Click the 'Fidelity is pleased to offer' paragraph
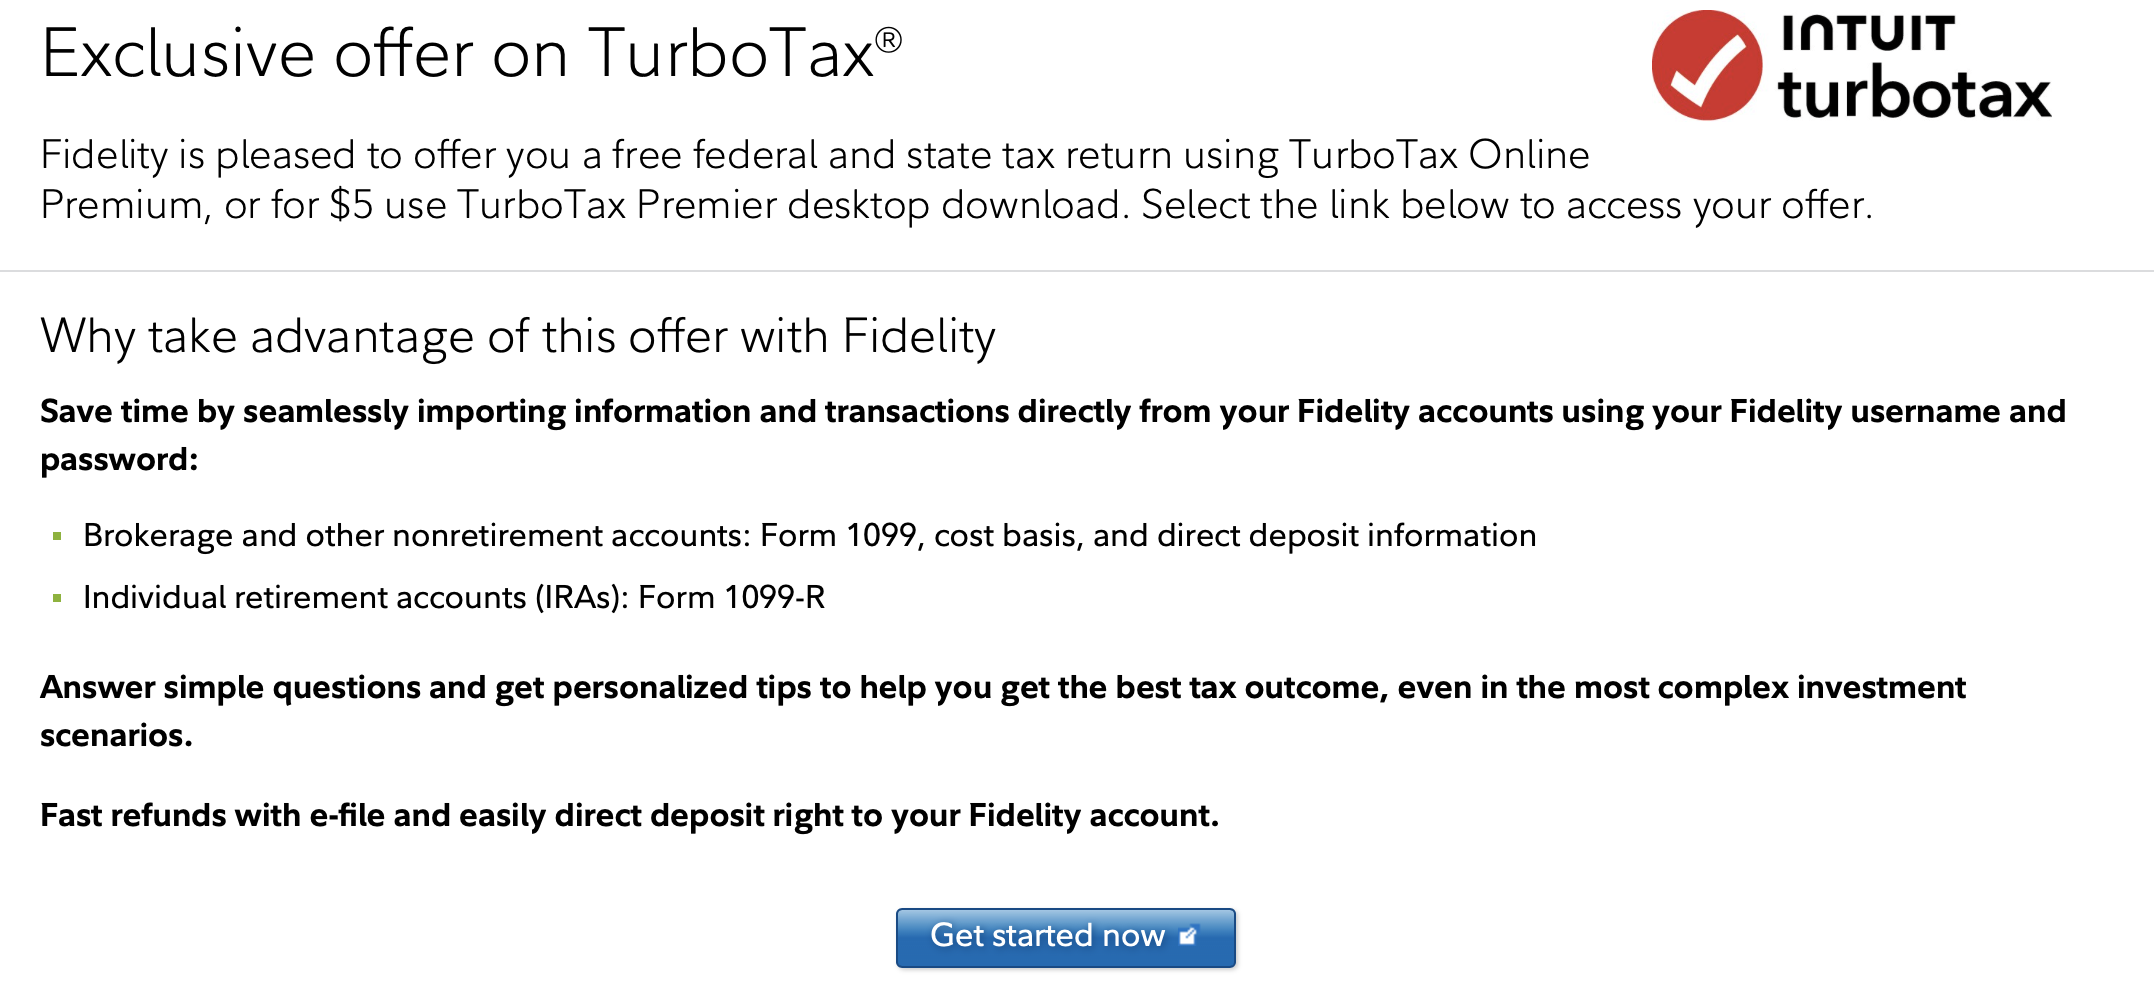 pos(956,180)
